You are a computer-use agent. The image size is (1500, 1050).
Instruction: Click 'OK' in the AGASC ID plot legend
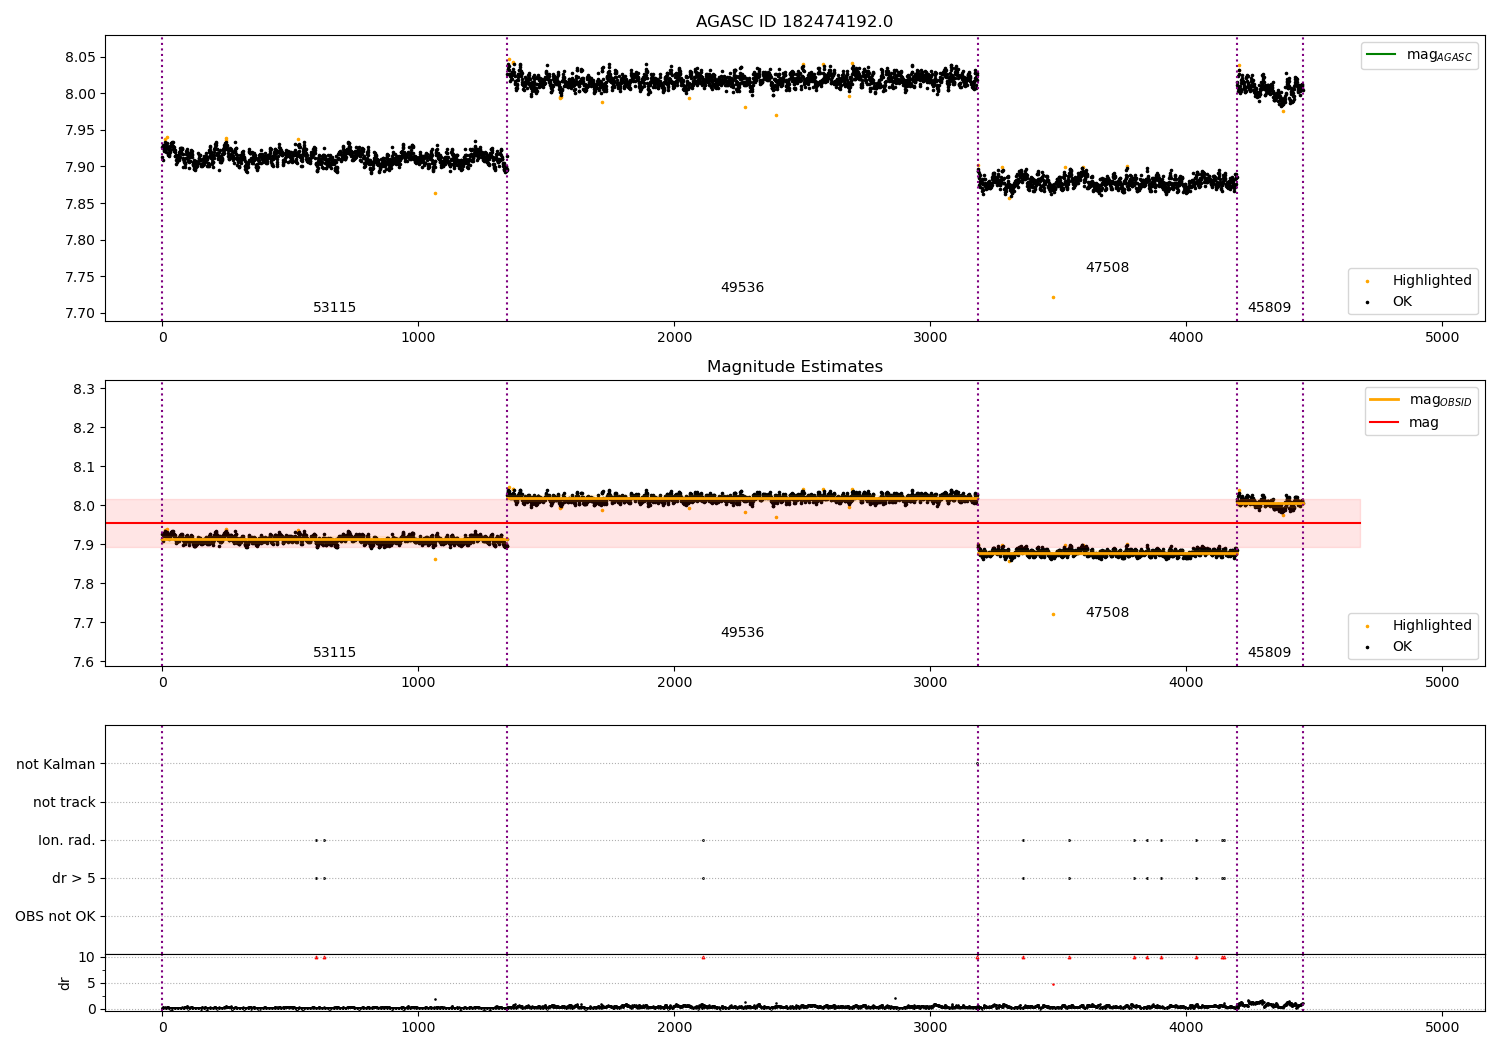1390,302
